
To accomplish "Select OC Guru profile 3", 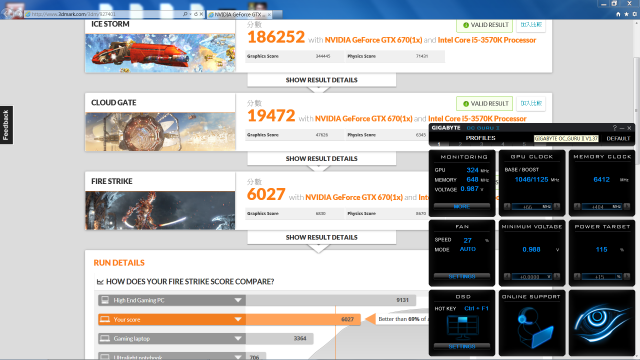I will point(481,144).
